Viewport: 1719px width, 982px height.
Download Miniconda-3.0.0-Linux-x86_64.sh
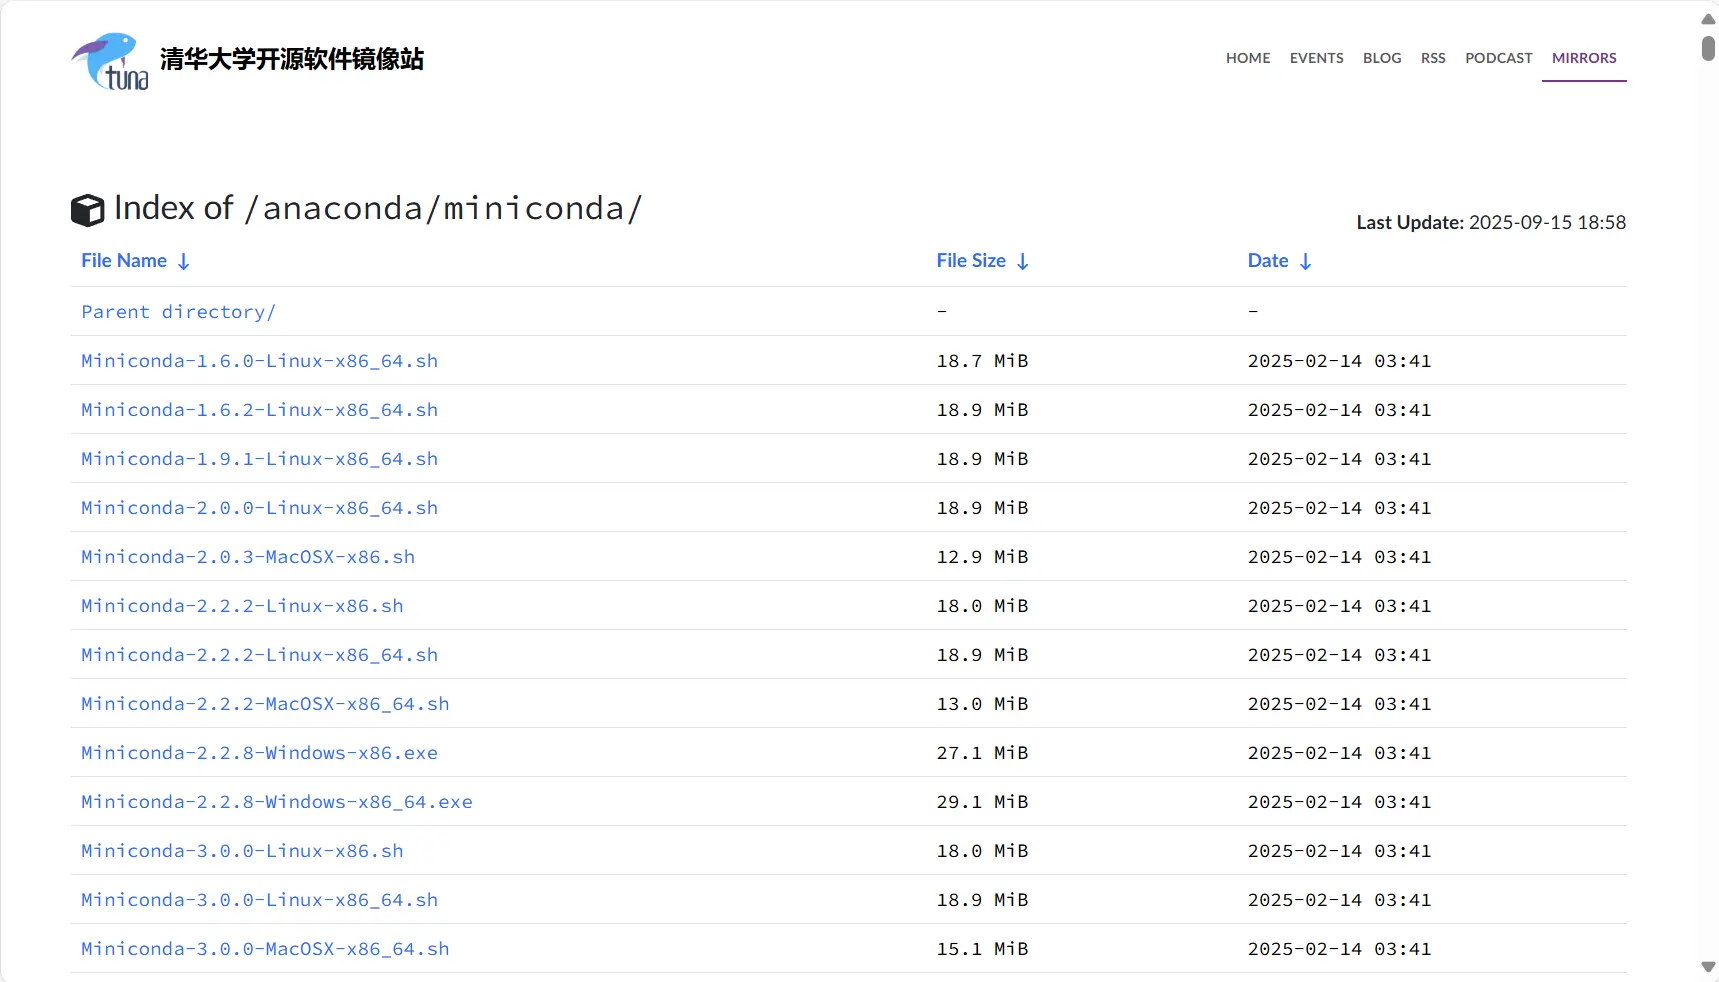(260, 900)
